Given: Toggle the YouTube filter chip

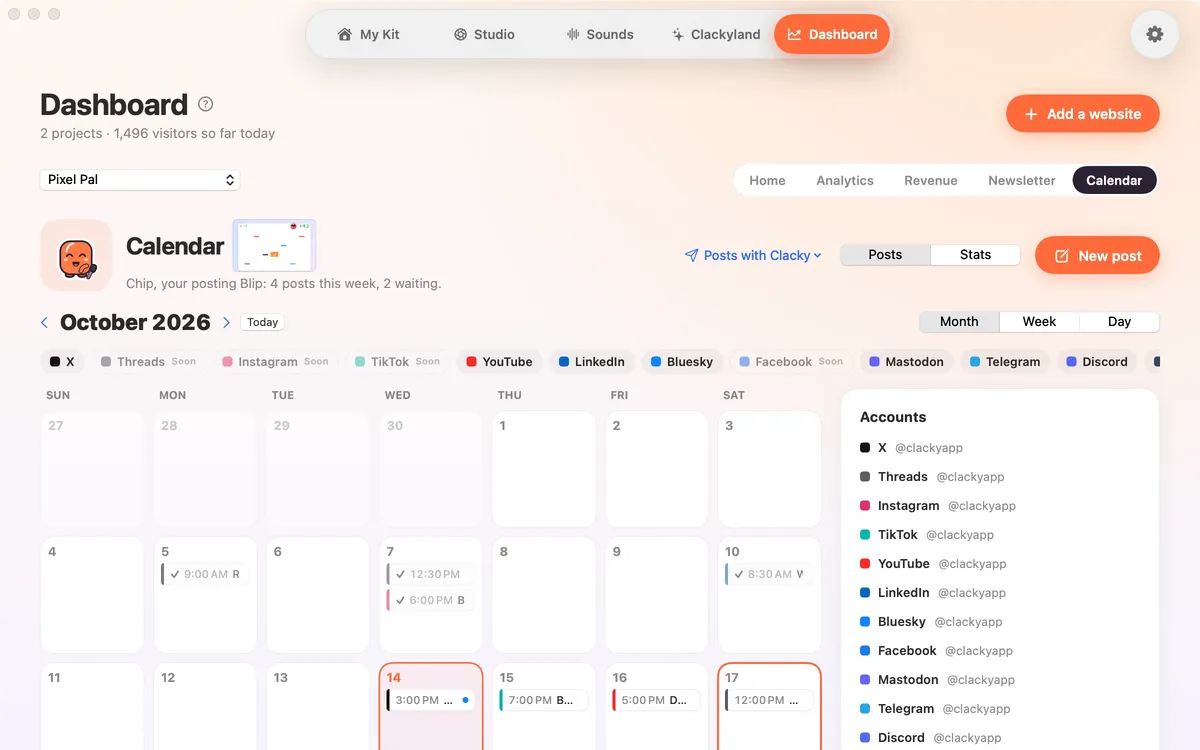Looking at the screenshot, I should pos(499,362).
